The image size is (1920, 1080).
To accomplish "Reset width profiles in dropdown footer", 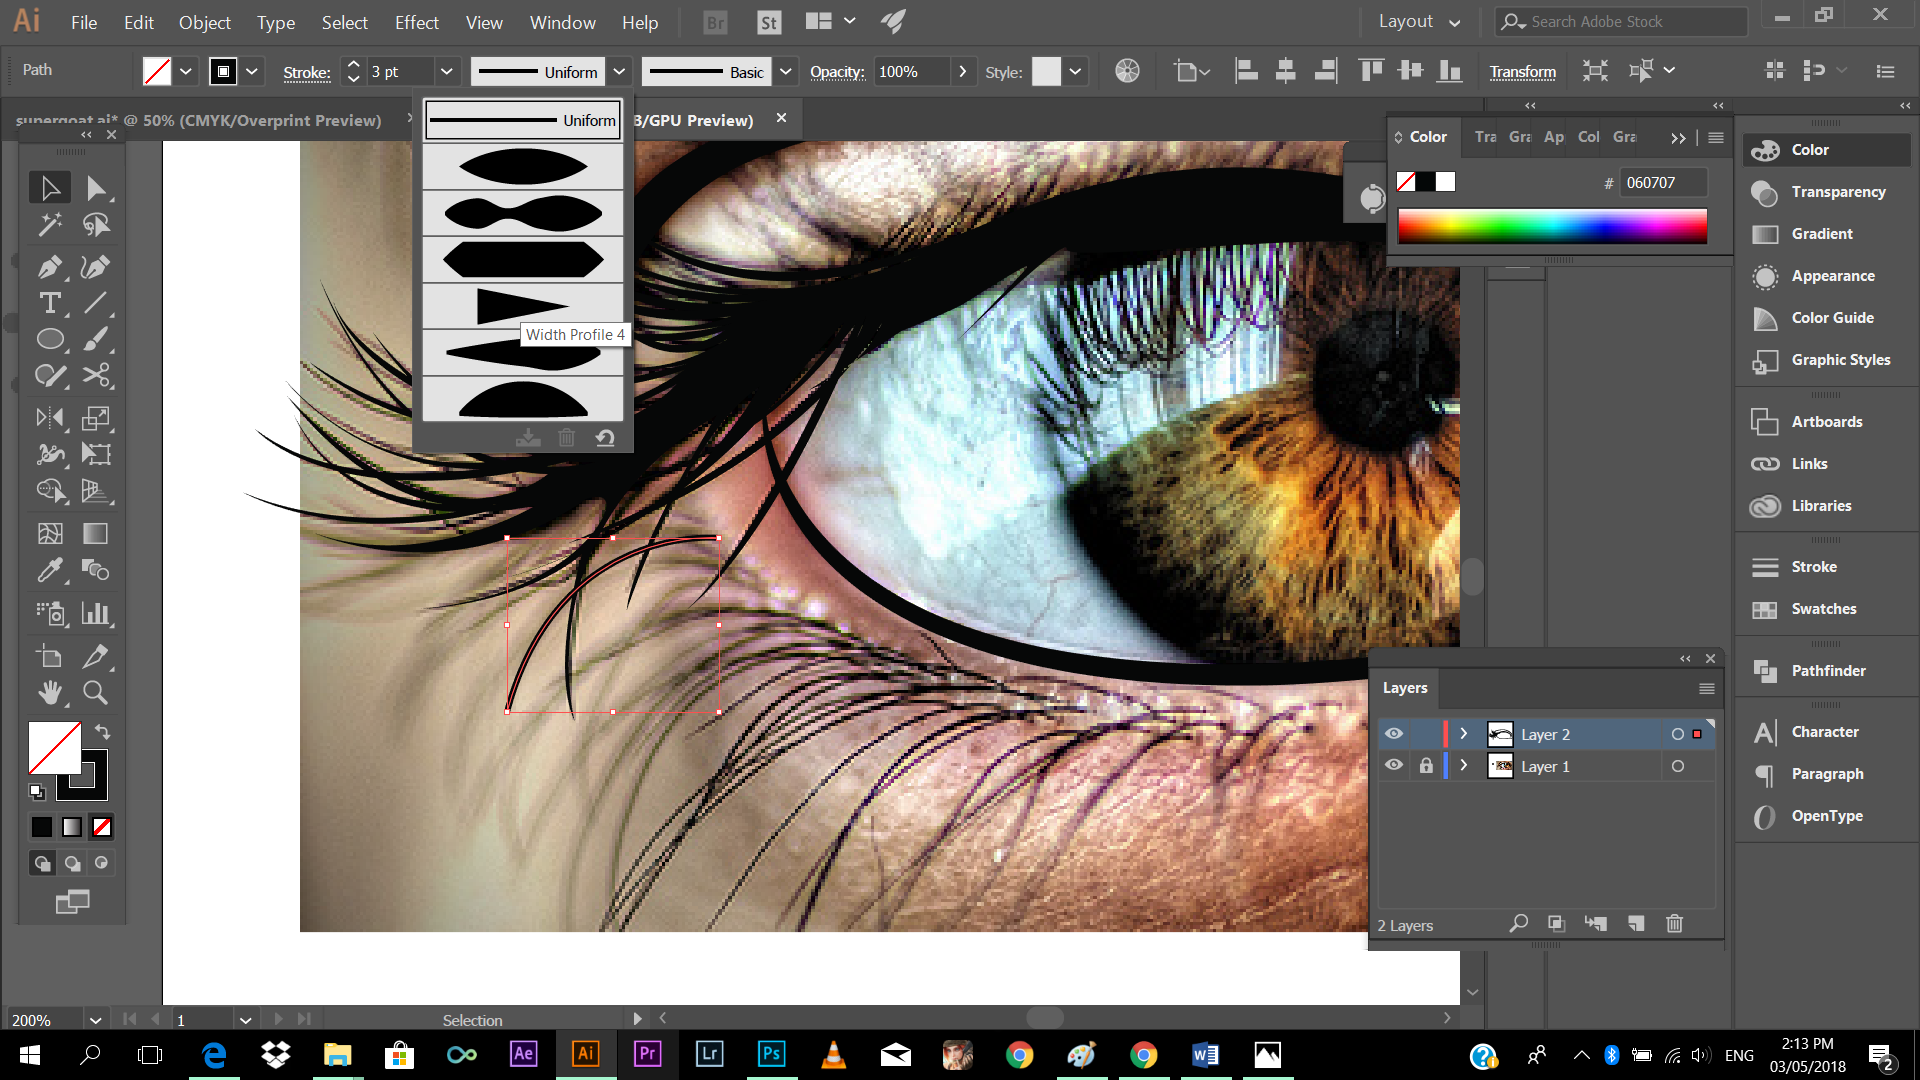I will tap(605, 438).
